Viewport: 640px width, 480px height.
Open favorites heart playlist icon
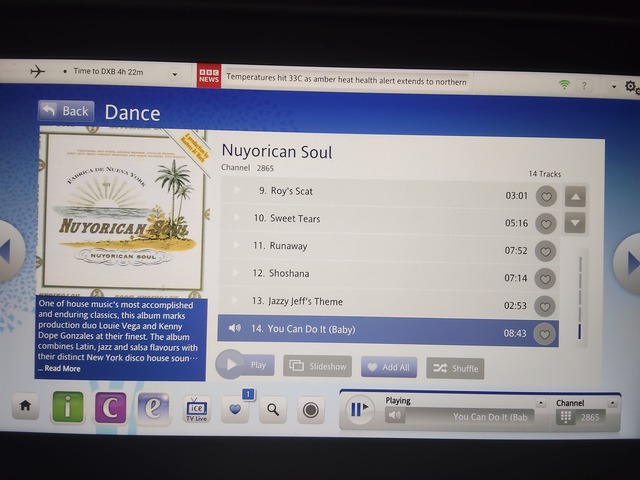pos(236,409)
